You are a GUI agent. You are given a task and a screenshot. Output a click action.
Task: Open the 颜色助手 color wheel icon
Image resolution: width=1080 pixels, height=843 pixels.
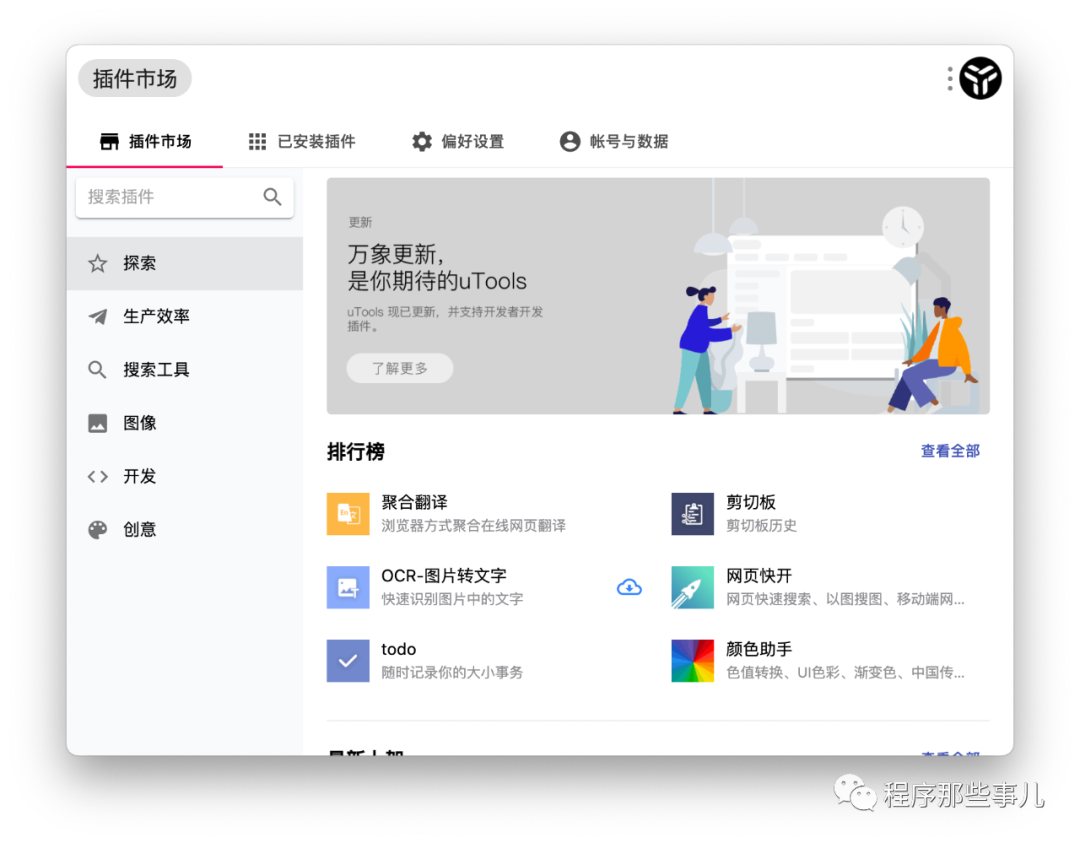click(692, 661)
